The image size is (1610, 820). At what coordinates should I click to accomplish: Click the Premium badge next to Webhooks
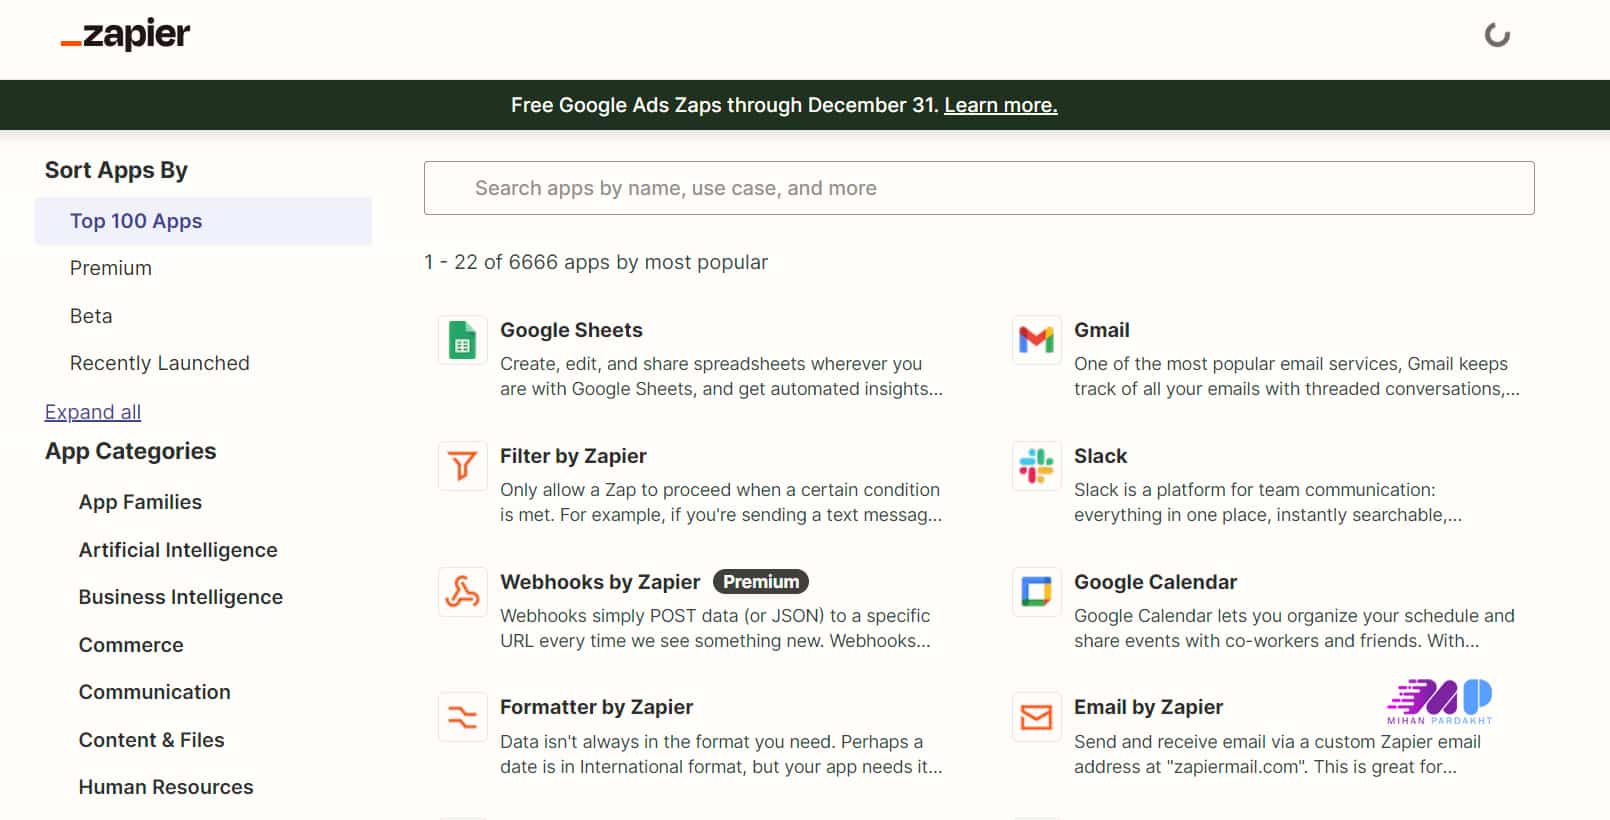pyautogui.click(x=761, y=582)
